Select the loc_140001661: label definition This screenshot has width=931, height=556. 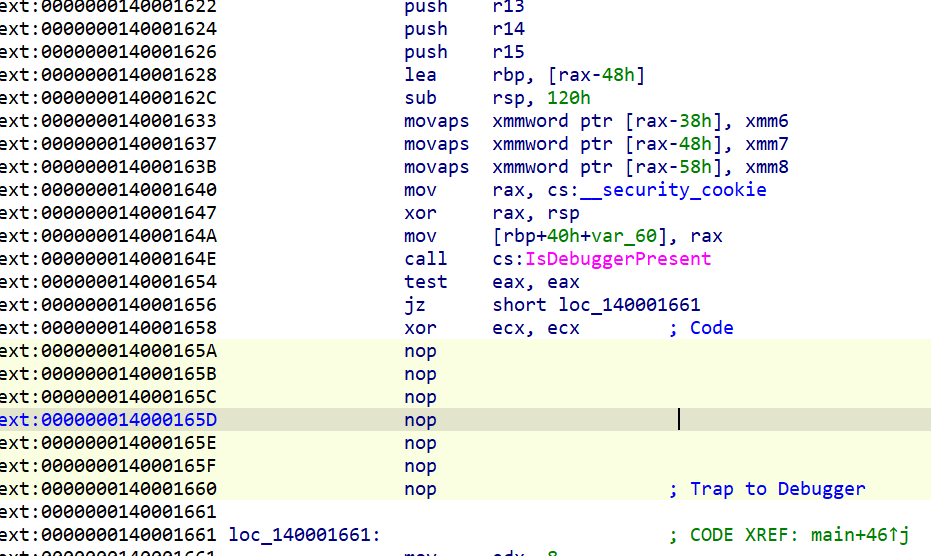tap(304, 535)
